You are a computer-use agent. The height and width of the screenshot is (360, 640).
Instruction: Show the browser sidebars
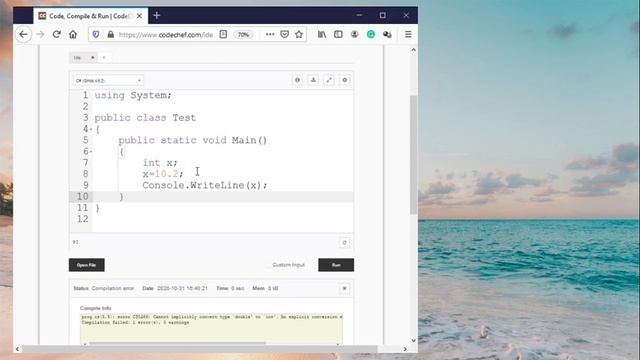pyautogui.click(x=338, y=34)
